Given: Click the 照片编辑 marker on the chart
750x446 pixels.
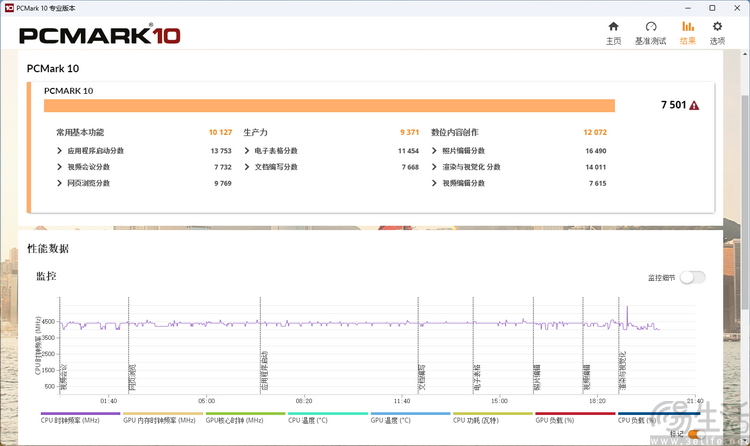Looking at the screenshot, I should 537,378.
